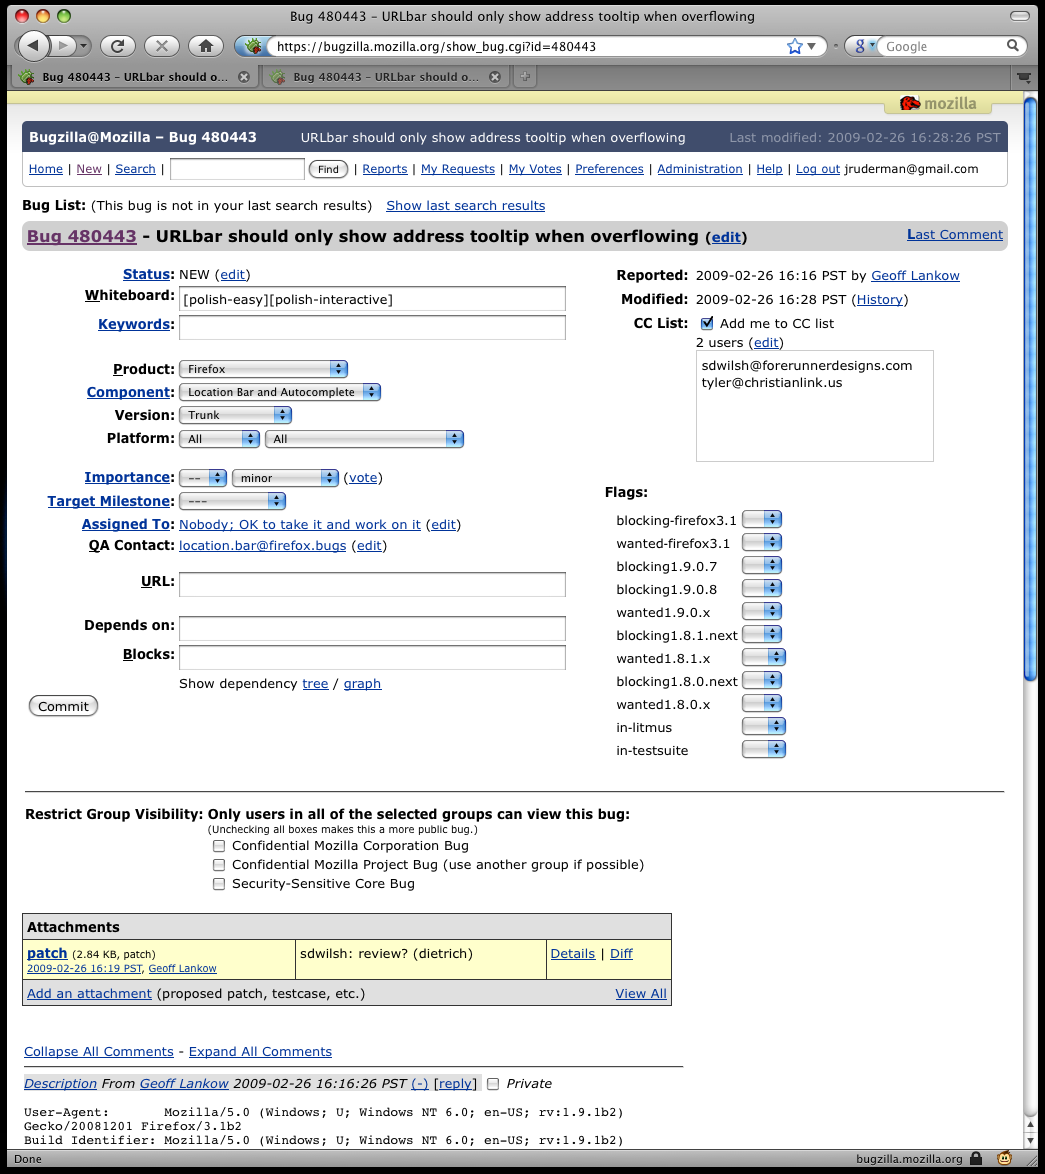Open a new tab with the plus button
The image size is (1045, 1174).
pos(525,76)
